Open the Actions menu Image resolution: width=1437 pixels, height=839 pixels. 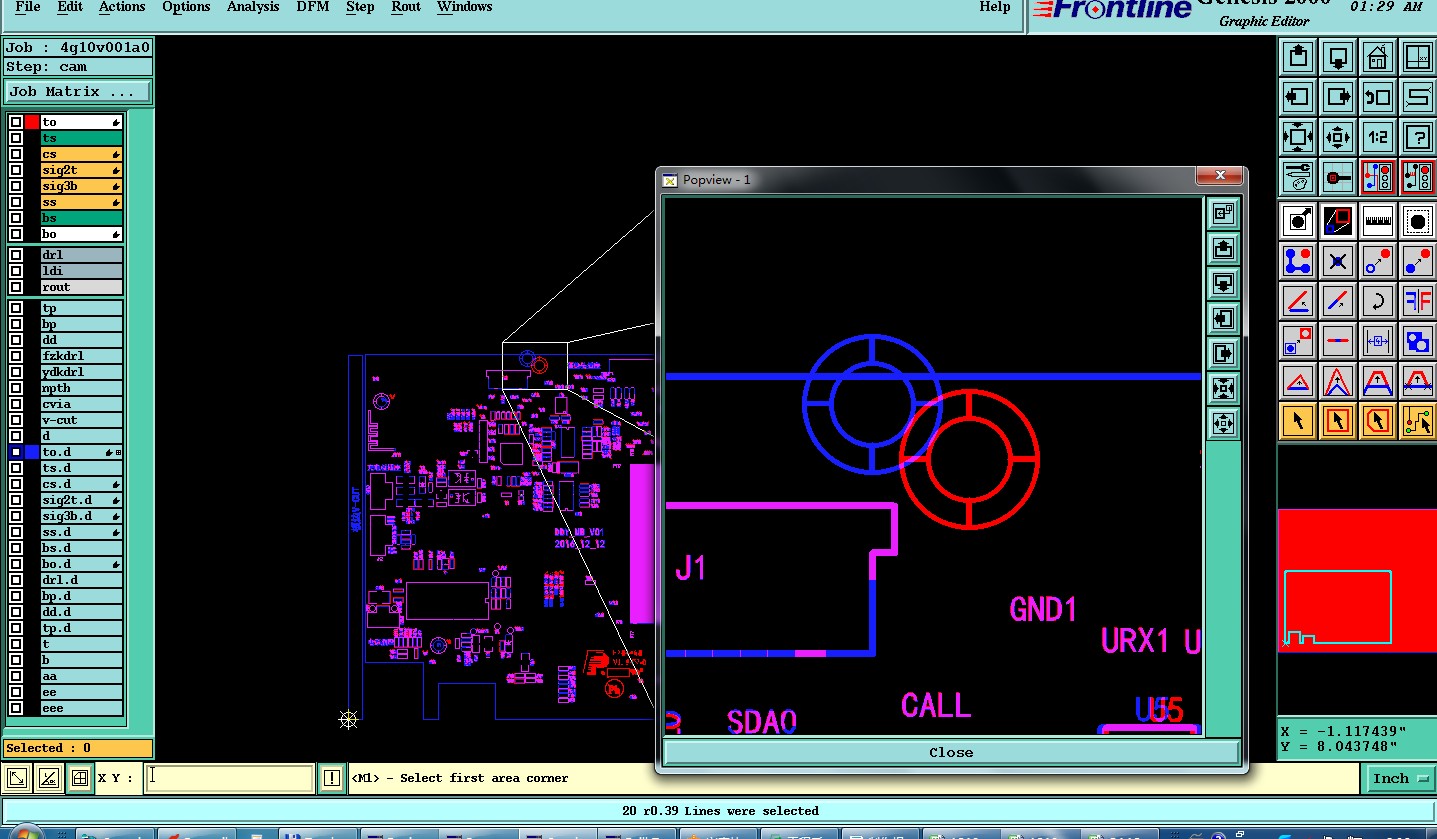(122, 7)
